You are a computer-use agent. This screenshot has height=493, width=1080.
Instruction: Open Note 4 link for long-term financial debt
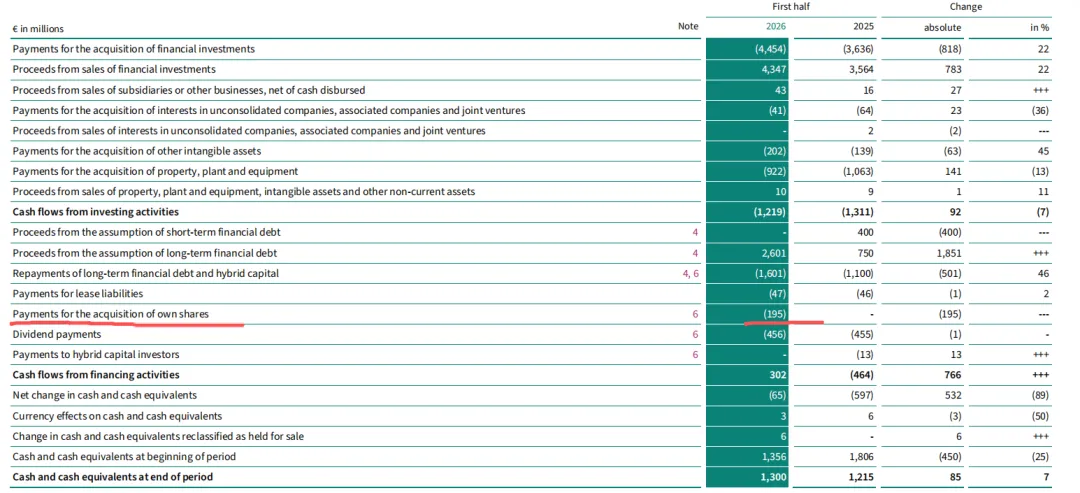coord(695,253)
